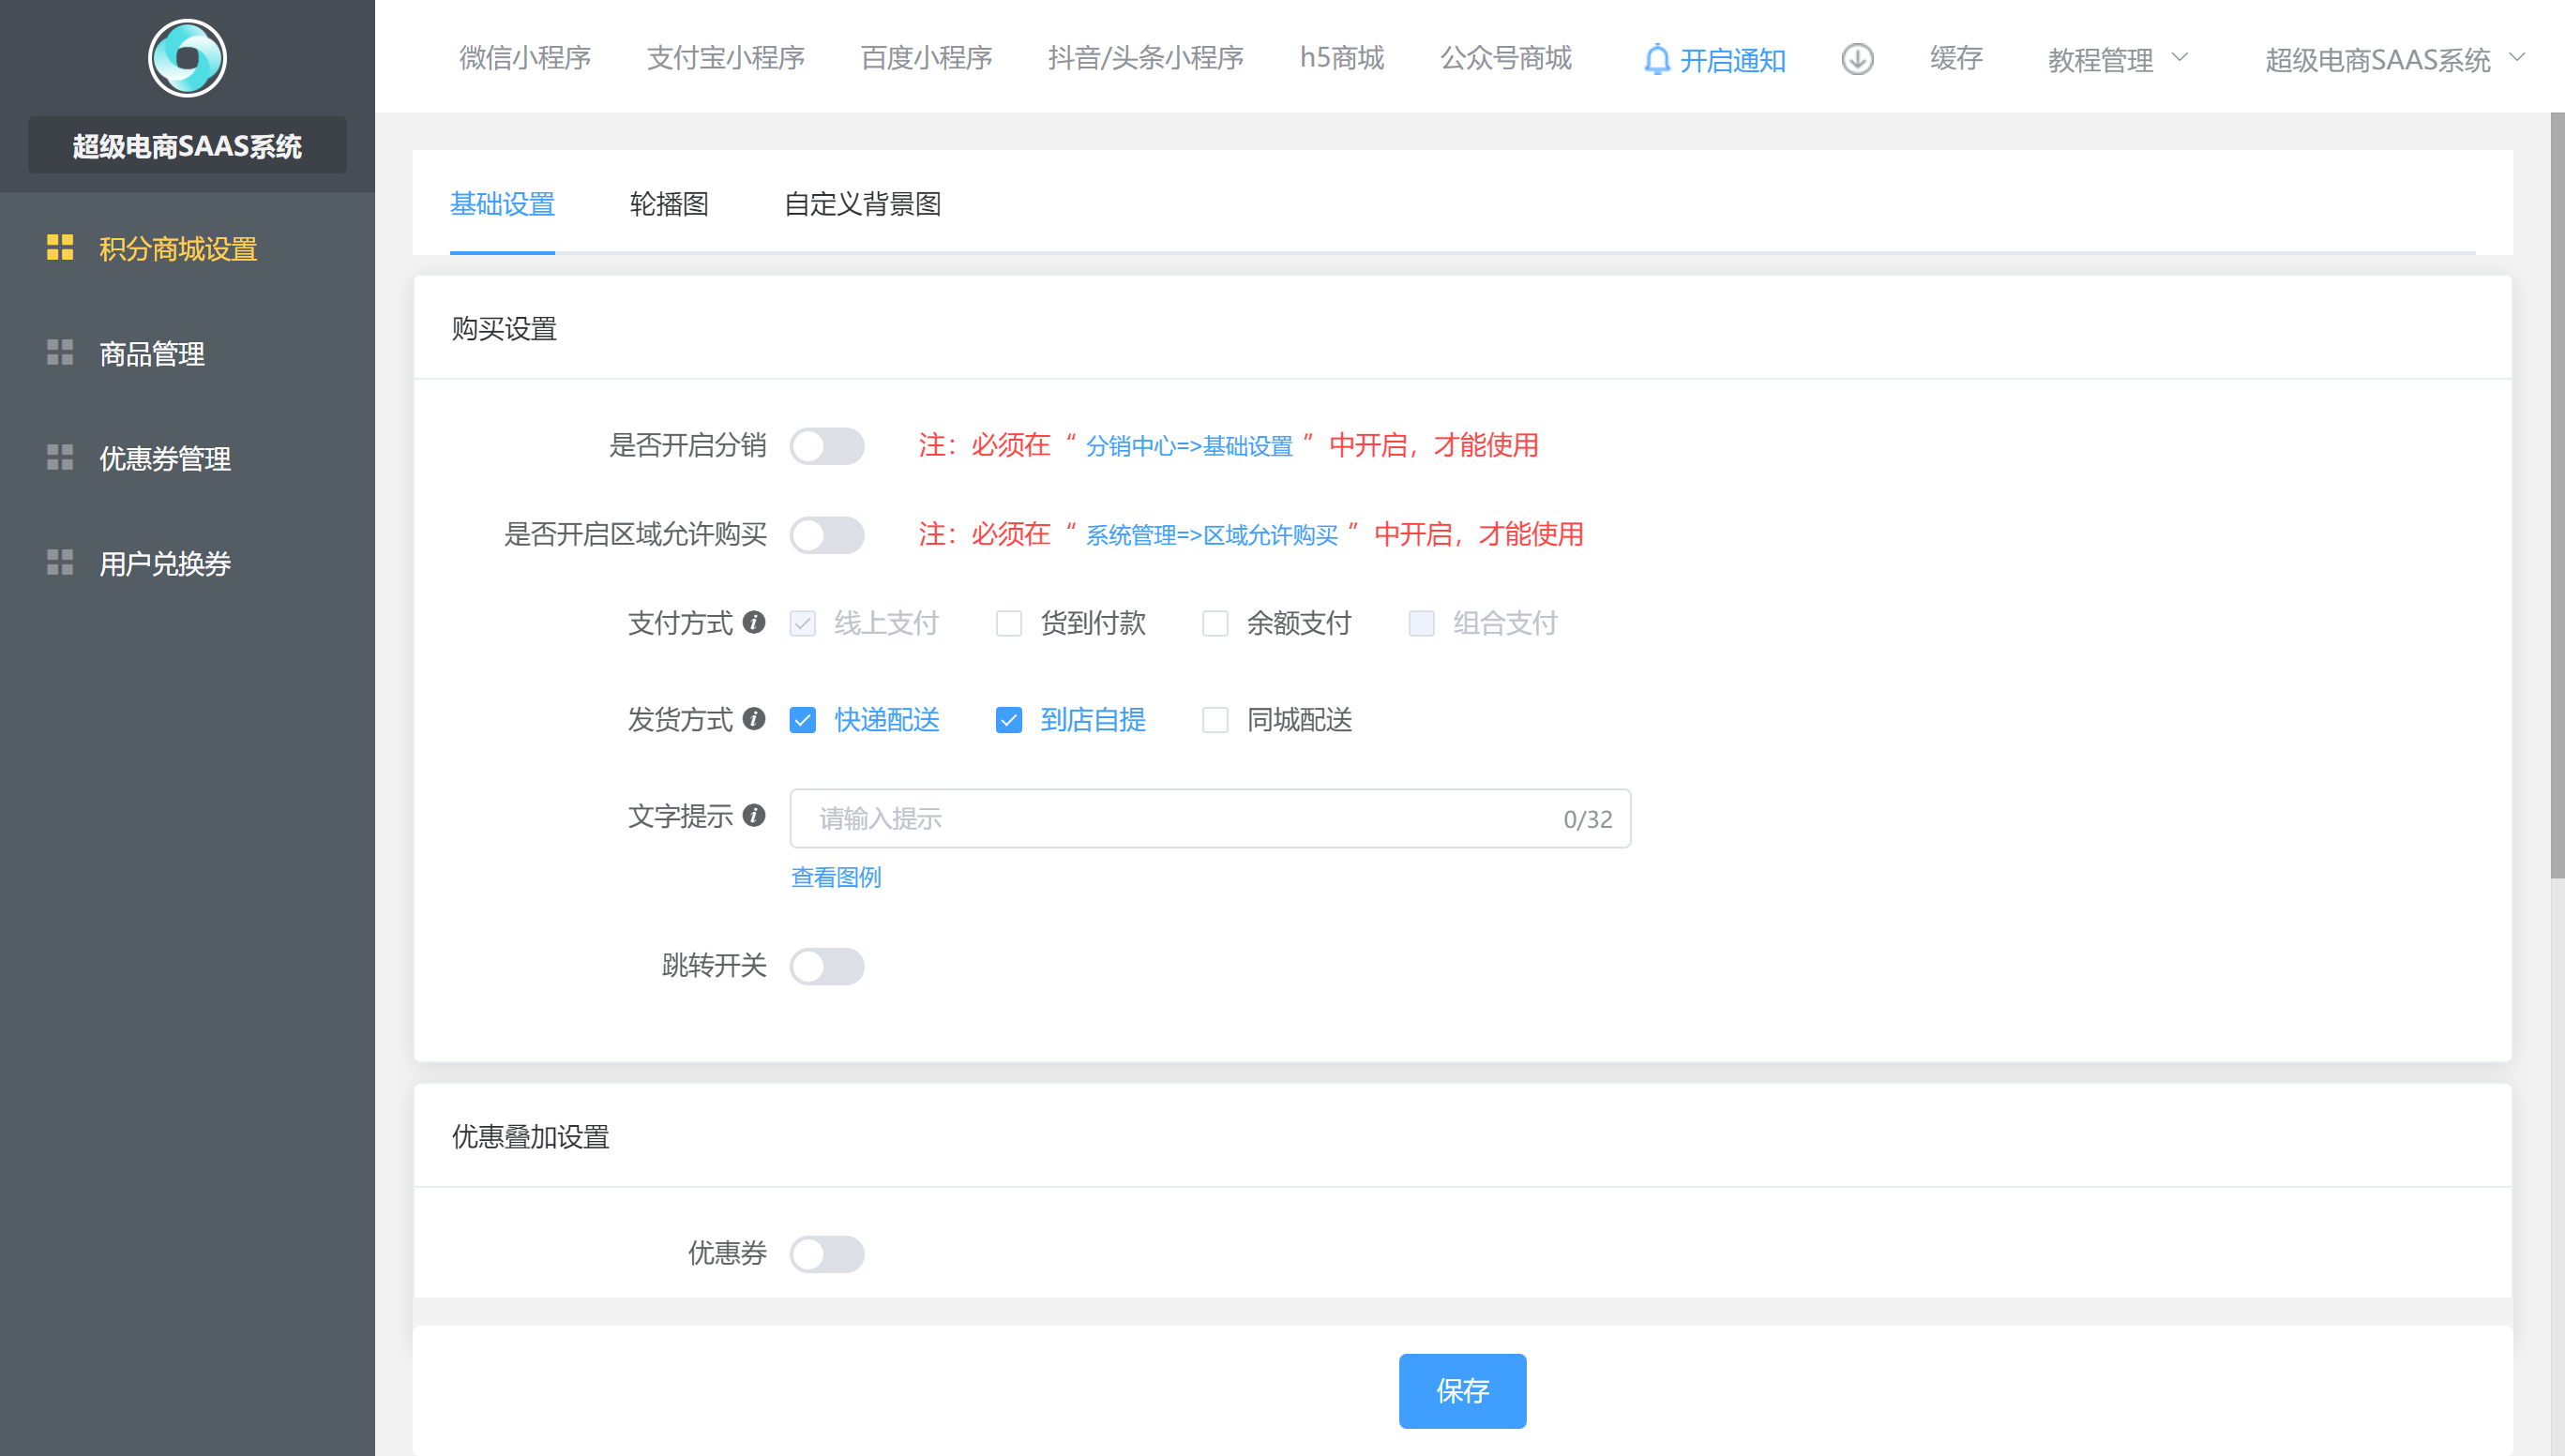The height and width of the screenshot is (1456, 2565).
Task: Click the info icon next to 支付方式
Action: click(755, 622)
